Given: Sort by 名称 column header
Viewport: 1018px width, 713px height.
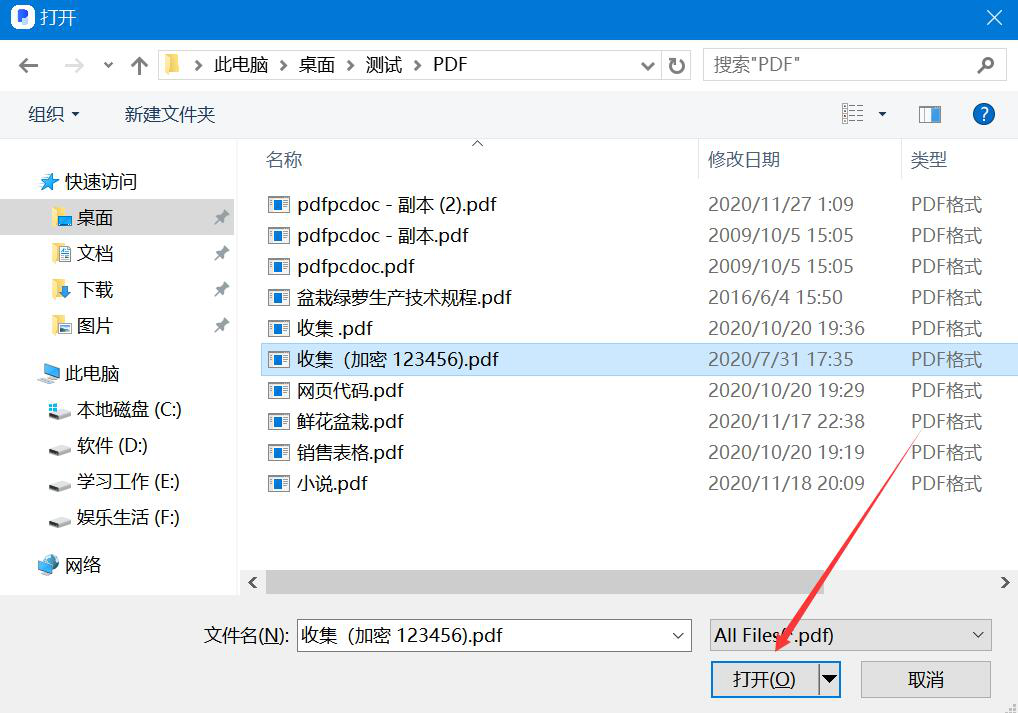Looking at the screenshot, I should (x=284, y=160).
